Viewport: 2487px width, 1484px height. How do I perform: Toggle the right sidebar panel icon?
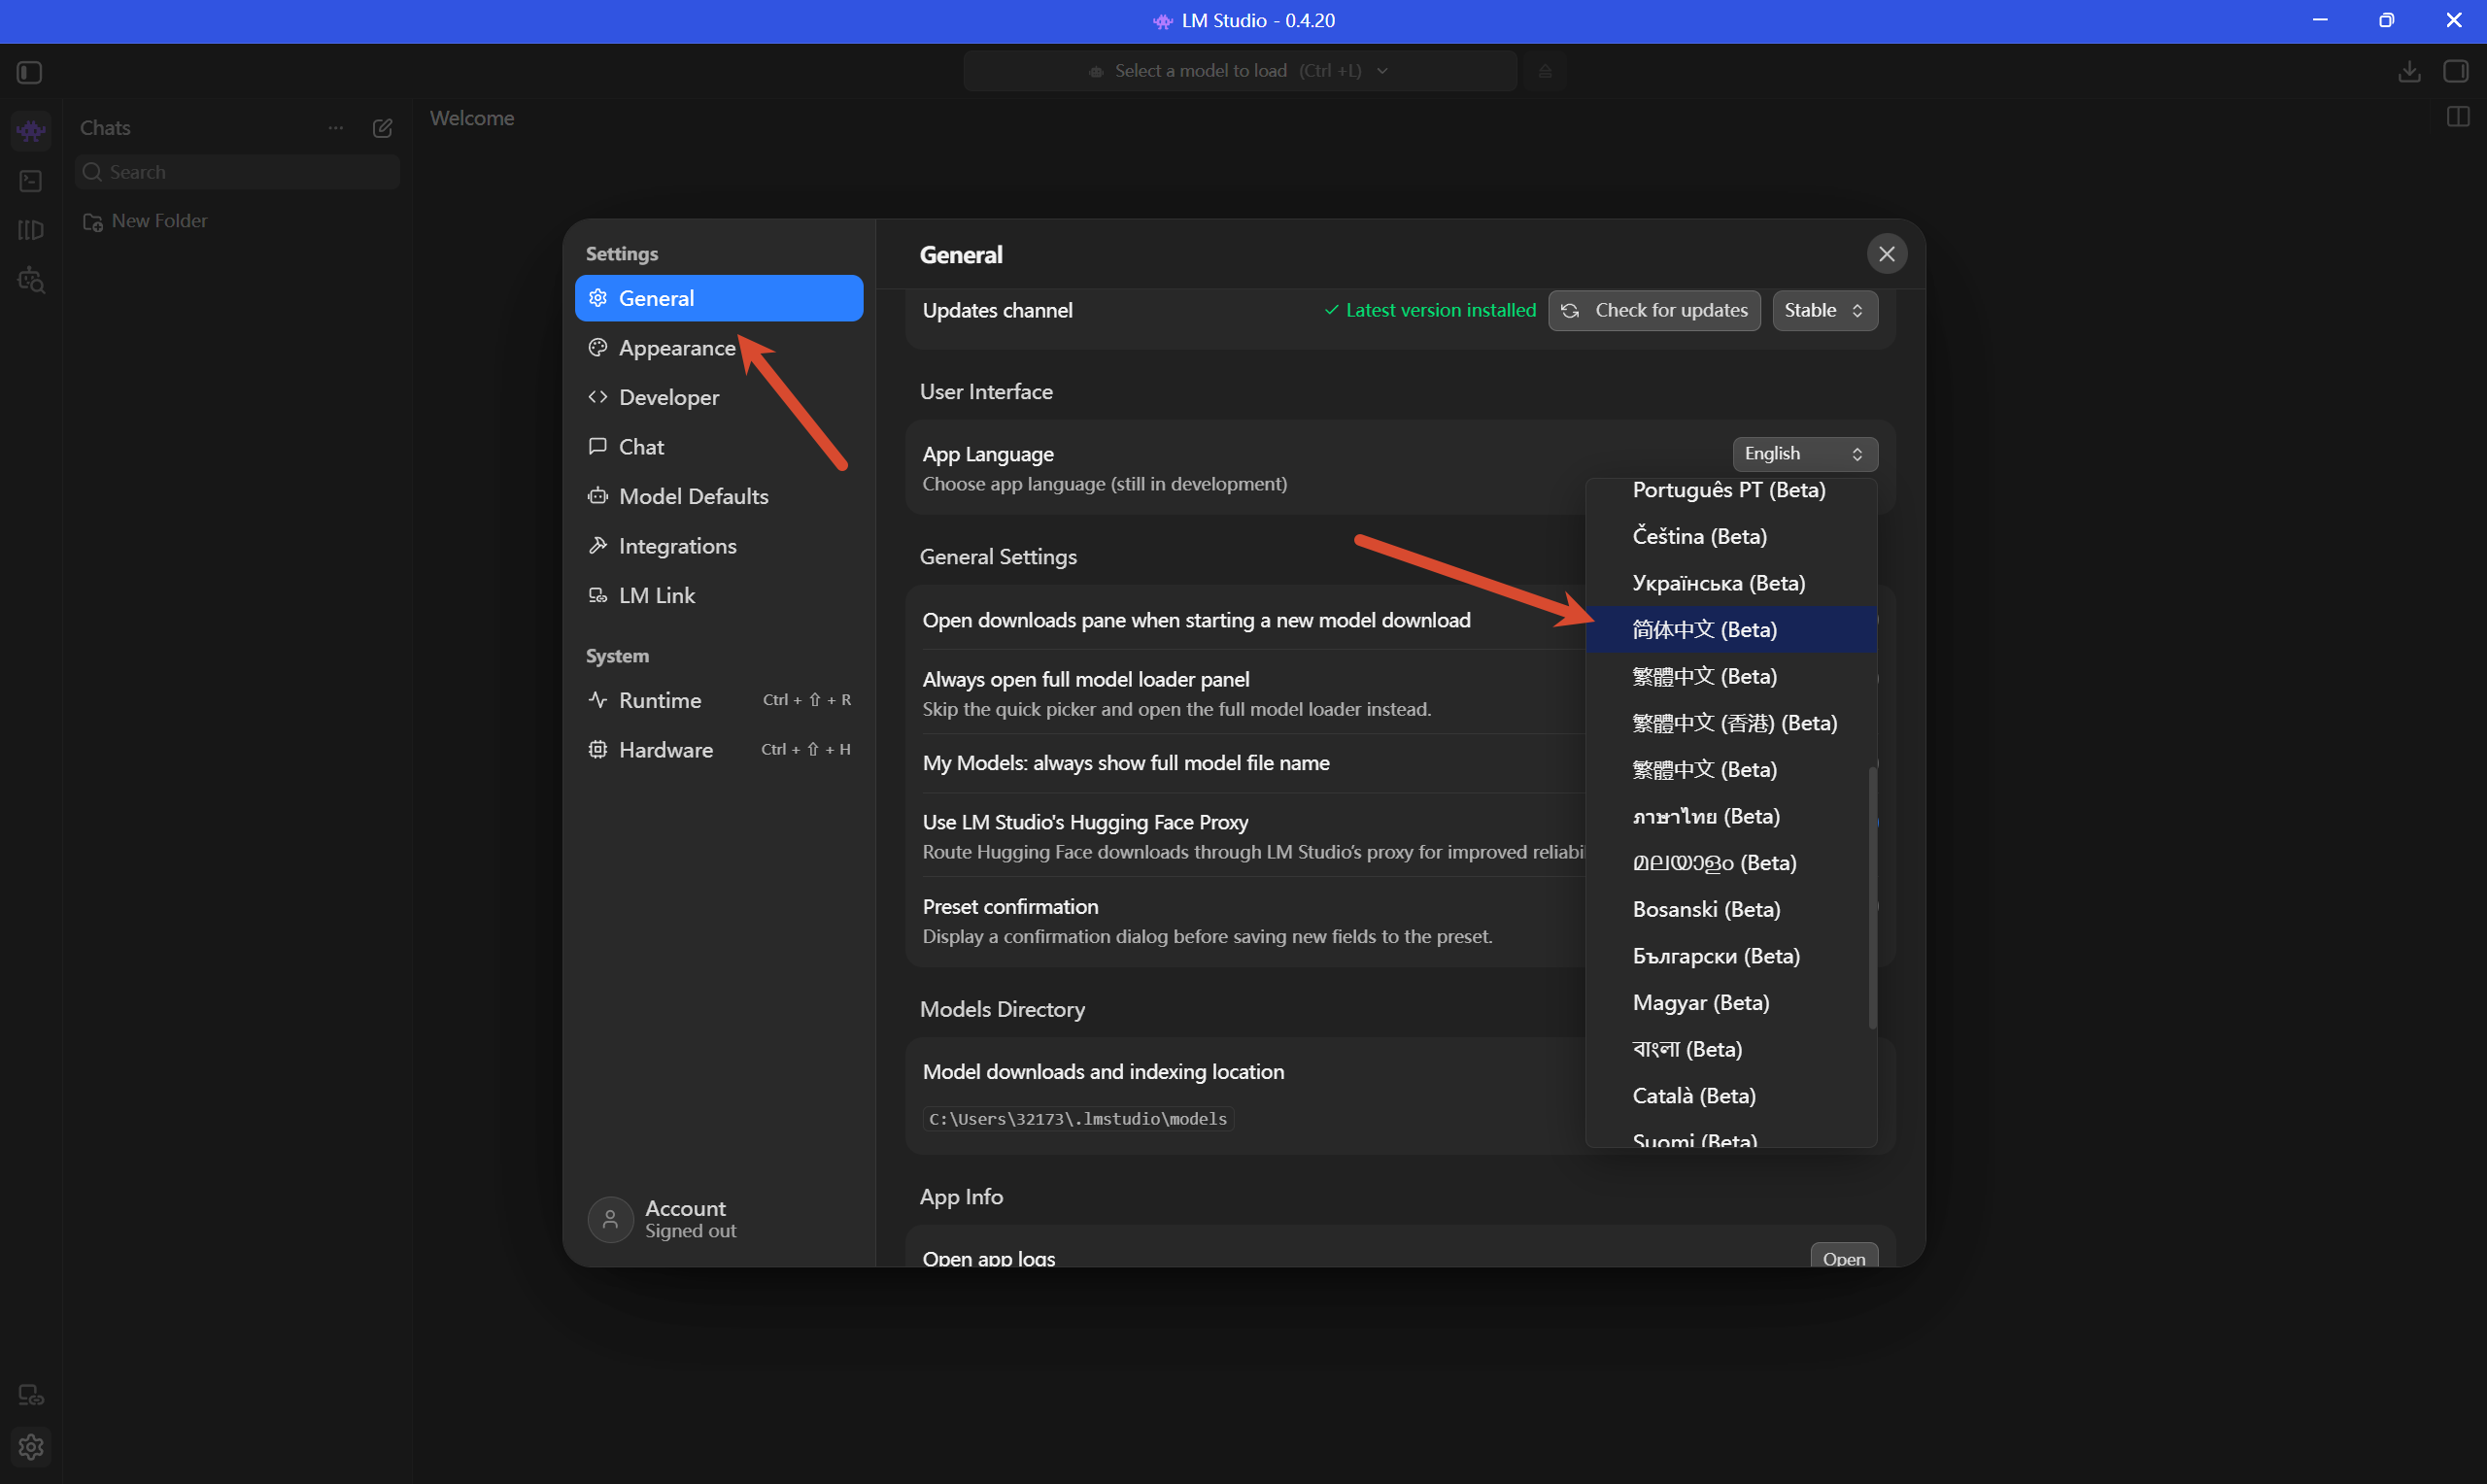[x=2456, y=71]
